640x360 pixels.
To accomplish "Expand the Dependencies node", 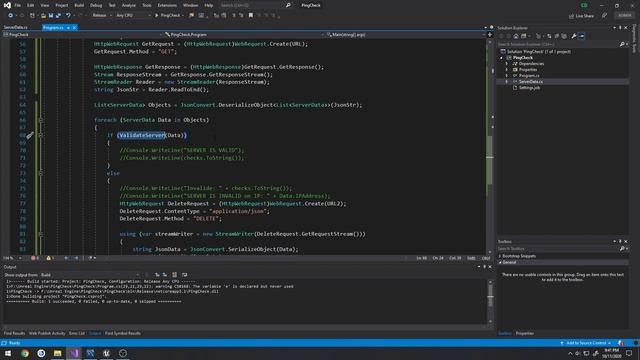I will pos(507,64).
